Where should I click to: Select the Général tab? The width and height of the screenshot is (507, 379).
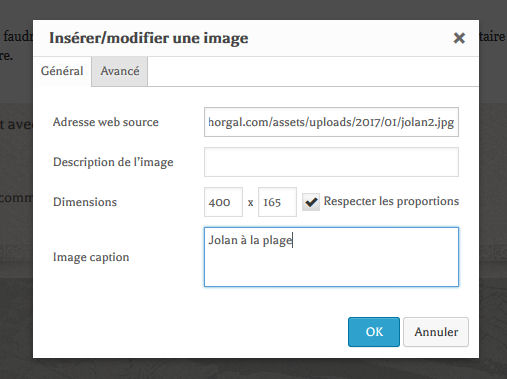62,71
